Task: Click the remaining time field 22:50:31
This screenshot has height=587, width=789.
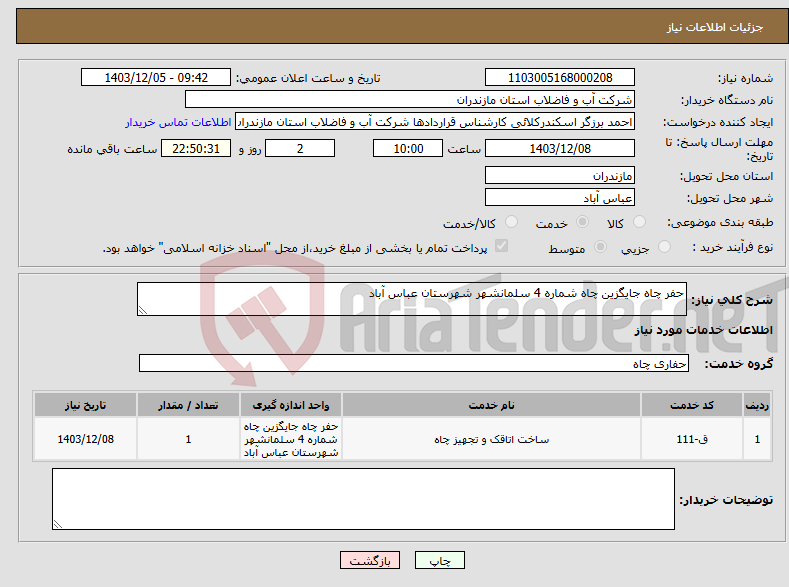Action: click(x=196, y=148)
